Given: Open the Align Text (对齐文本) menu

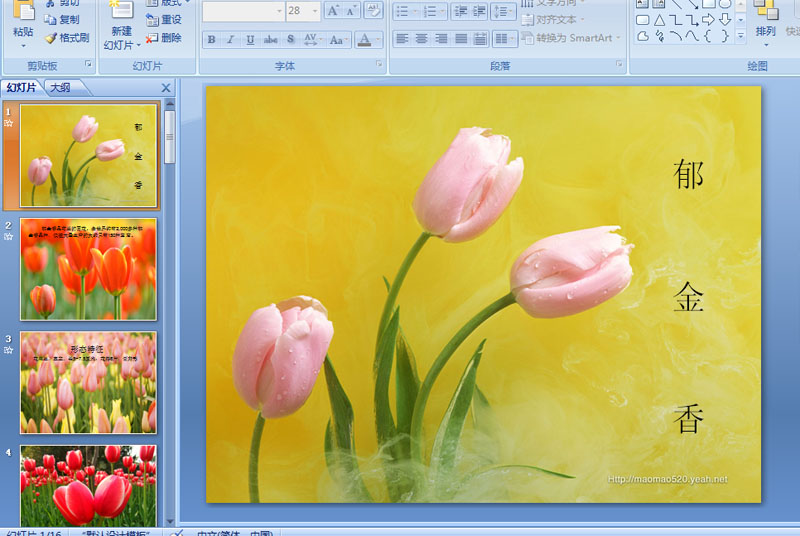Looking at the screenshot, I should pyautogui.click(x=553, y=20).
